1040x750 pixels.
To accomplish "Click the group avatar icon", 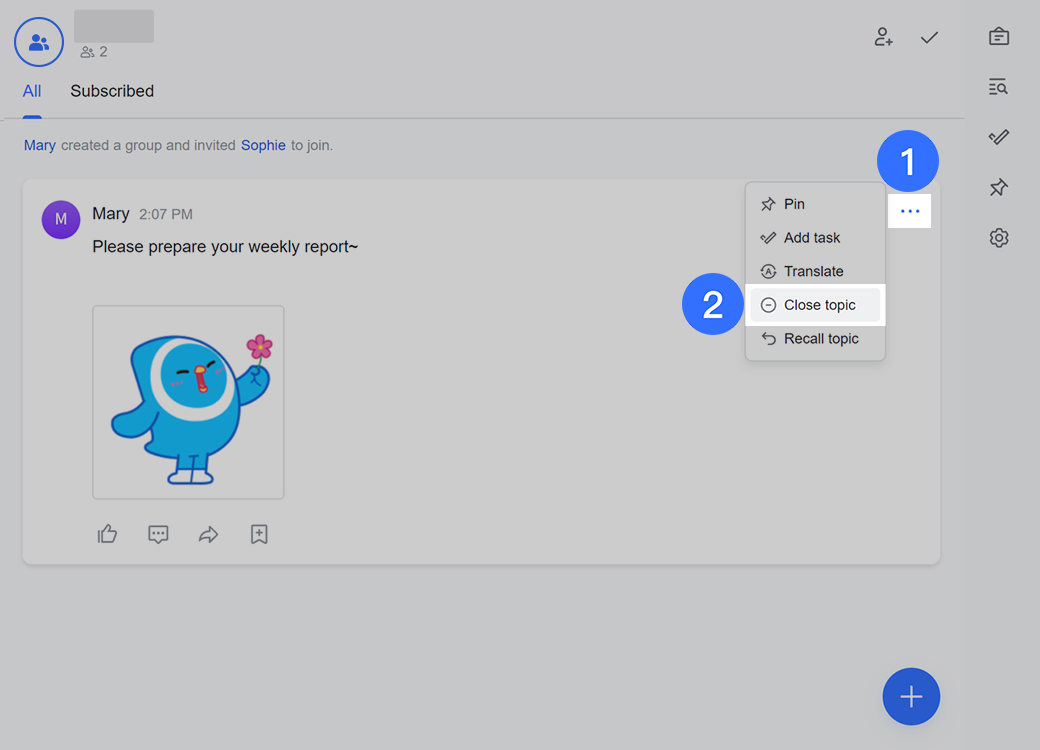I will pos(39,42).
